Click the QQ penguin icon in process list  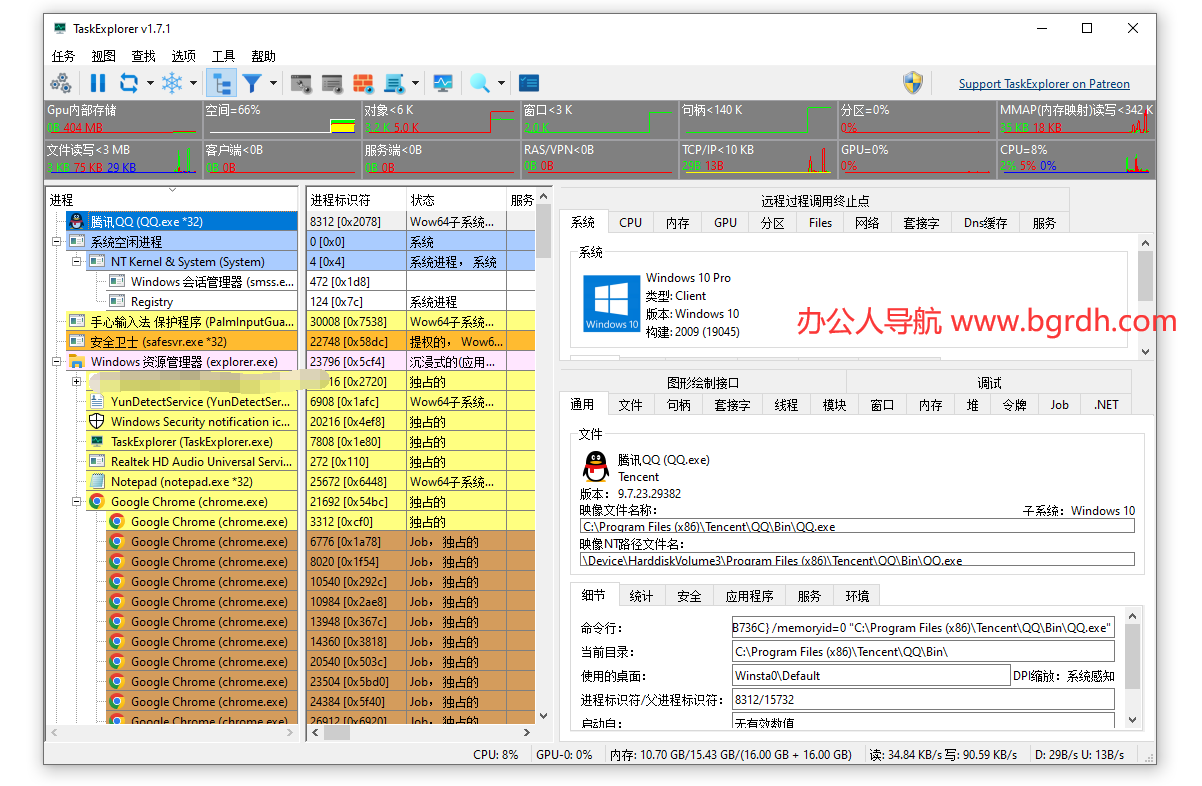tap(77, 221)
